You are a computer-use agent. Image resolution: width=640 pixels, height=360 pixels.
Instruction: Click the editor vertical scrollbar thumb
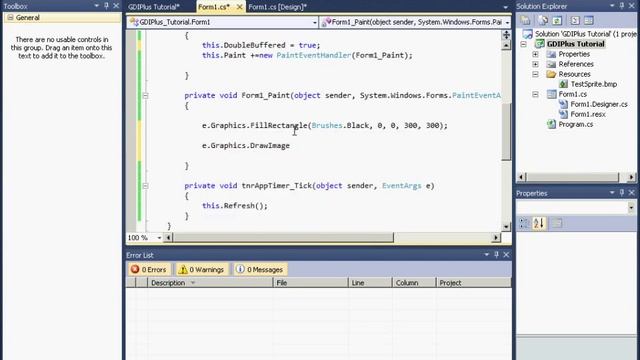click(506, 131)
